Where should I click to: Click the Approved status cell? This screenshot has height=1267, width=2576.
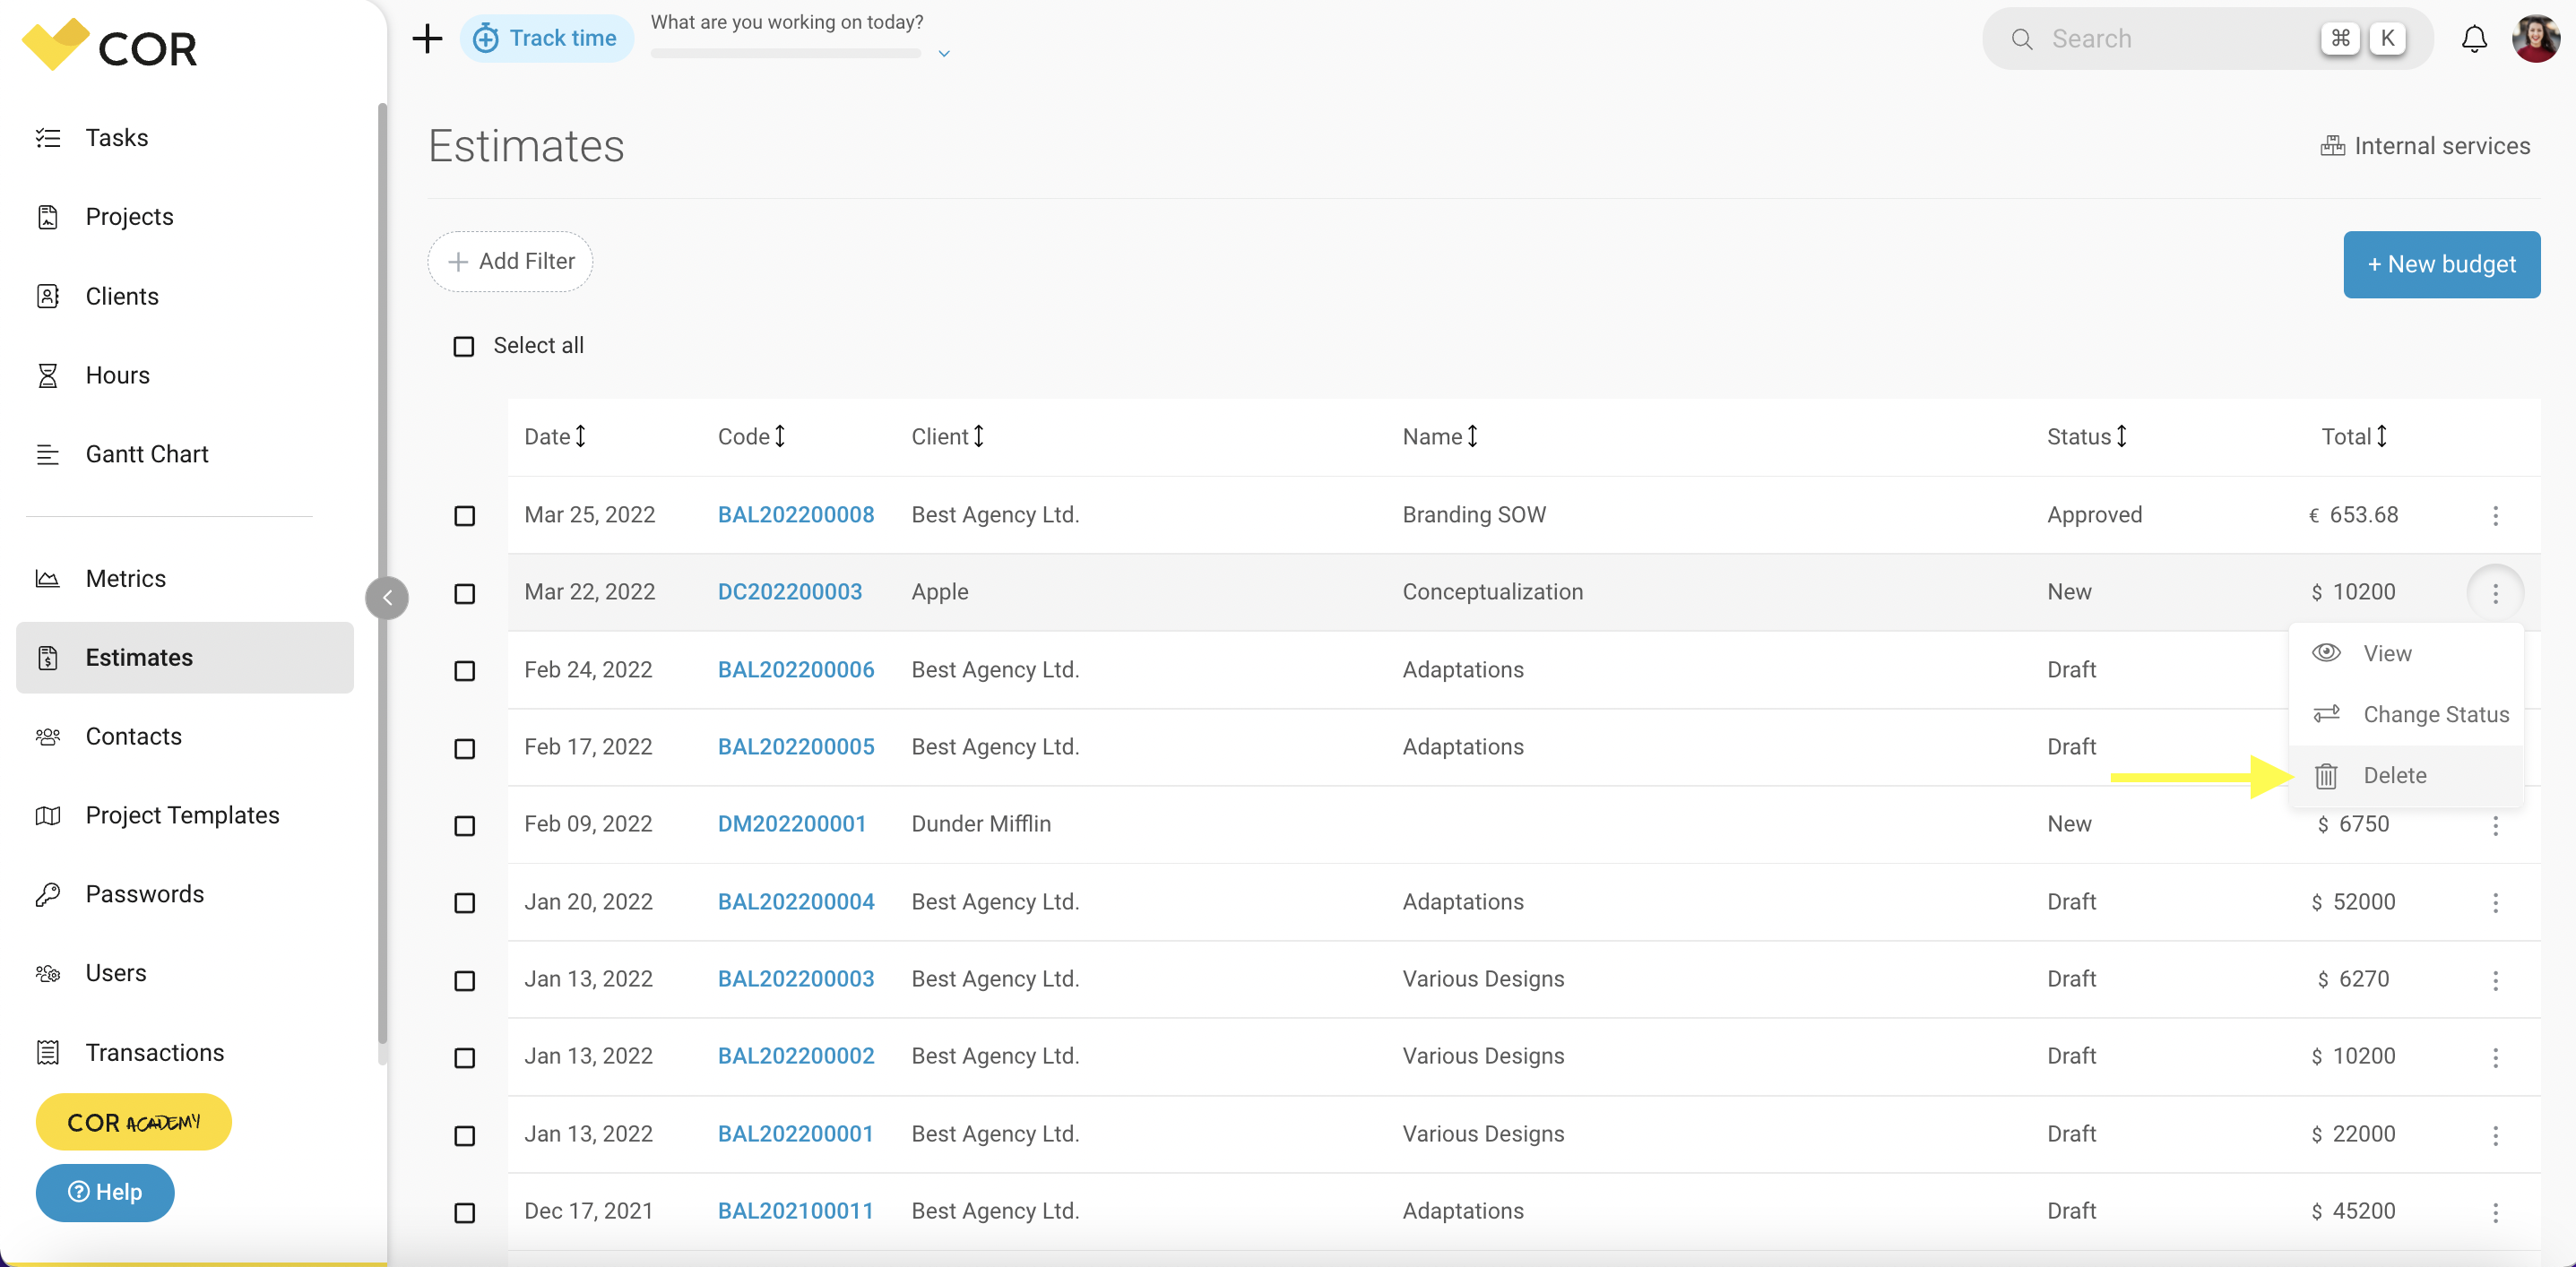click(x=2094, y=515)
